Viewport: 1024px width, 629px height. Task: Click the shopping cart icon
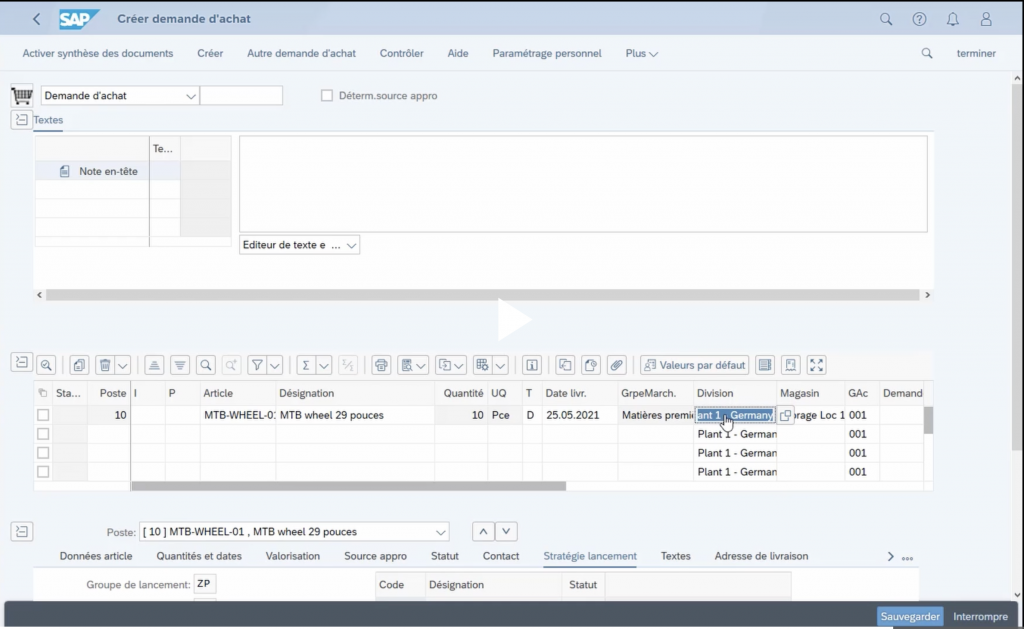coord(21,96)
